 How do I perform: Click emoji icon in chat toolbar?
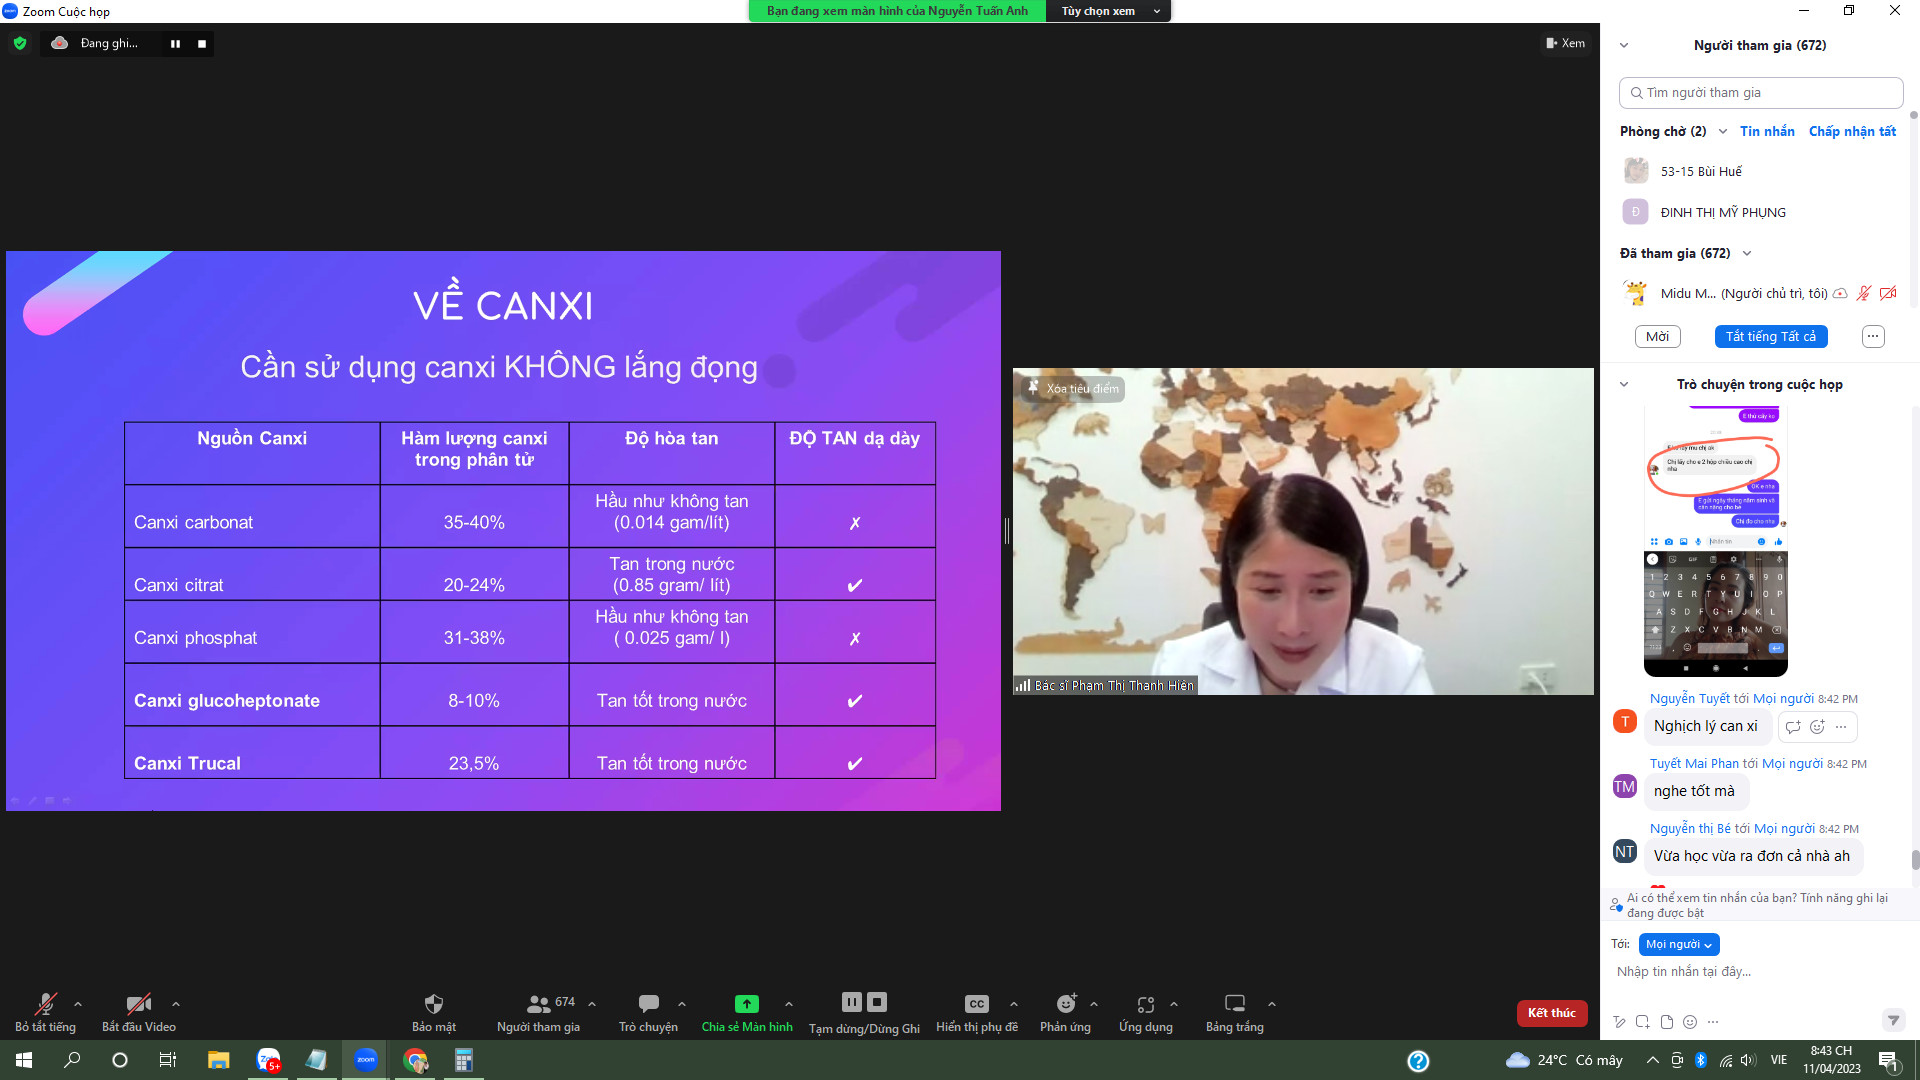point(1690,1022)
